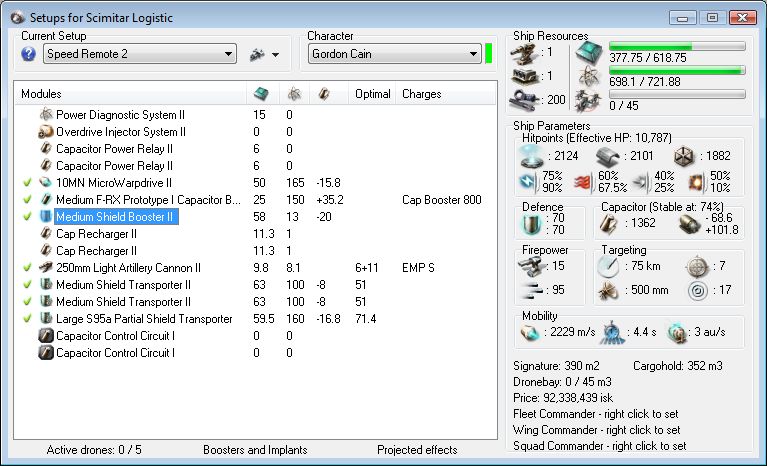Click the CPU usage bar 377.75 / 618.75
This screenshot has width=767, height=466.
[x=677, y=46]
